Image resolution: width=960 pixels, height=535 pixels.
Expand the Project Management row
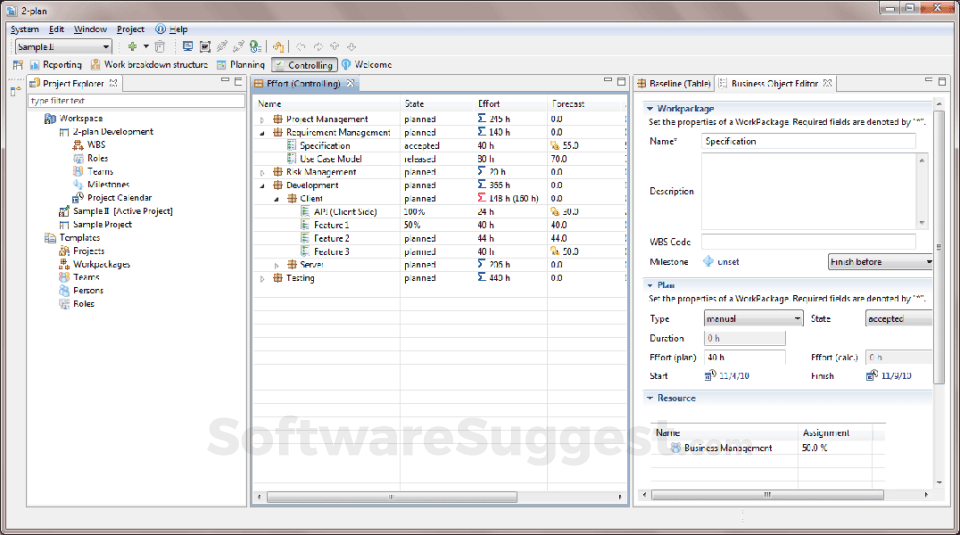[x=262, y=119]
